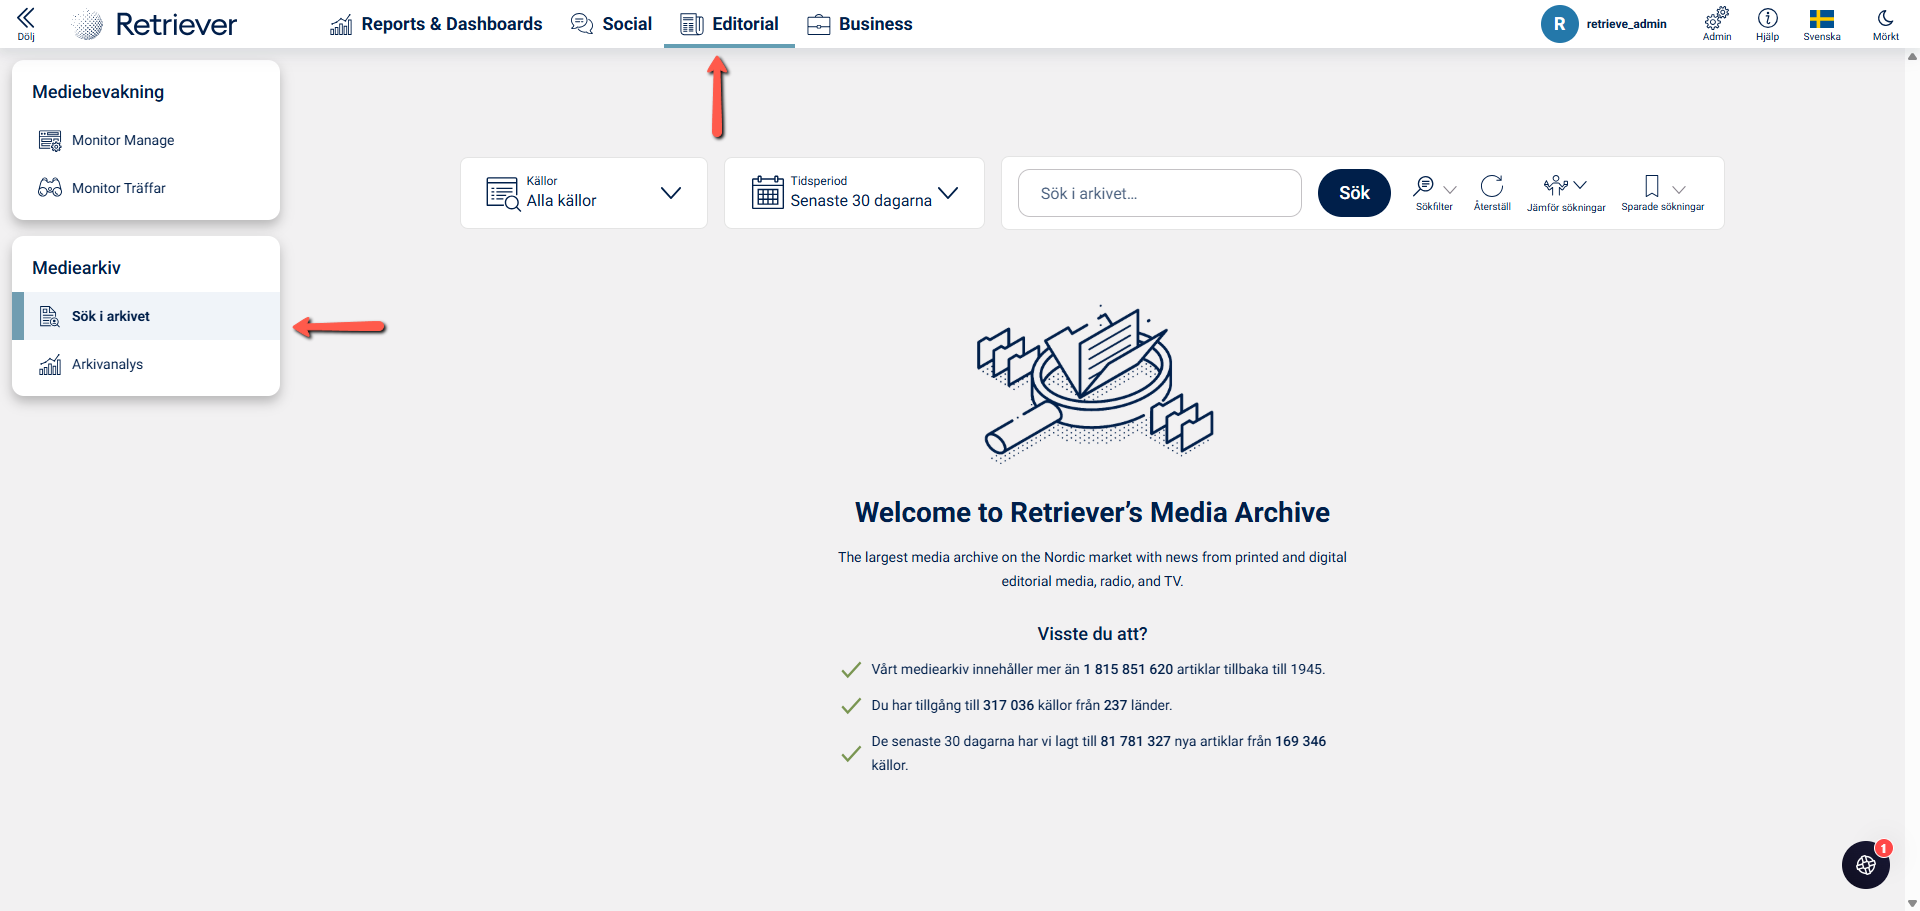Click the Mediebevakning section heading
This screenshot has height=911, width=1920.
tap(98, 92)
